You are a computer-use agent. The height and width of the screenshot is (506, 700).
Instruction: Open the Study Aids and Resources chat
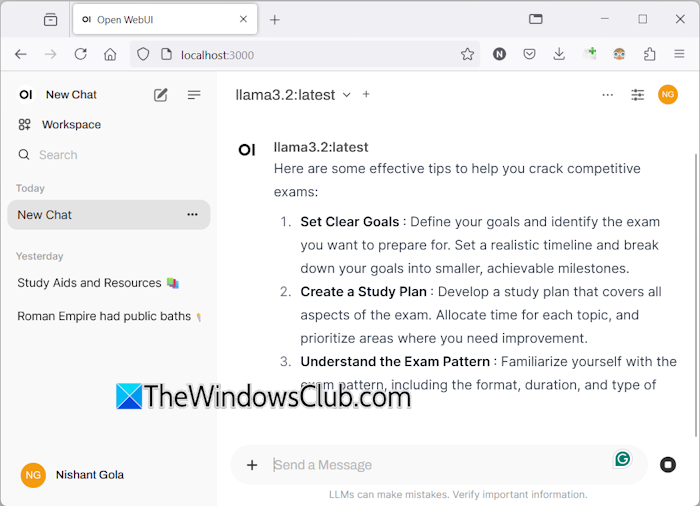98,283
